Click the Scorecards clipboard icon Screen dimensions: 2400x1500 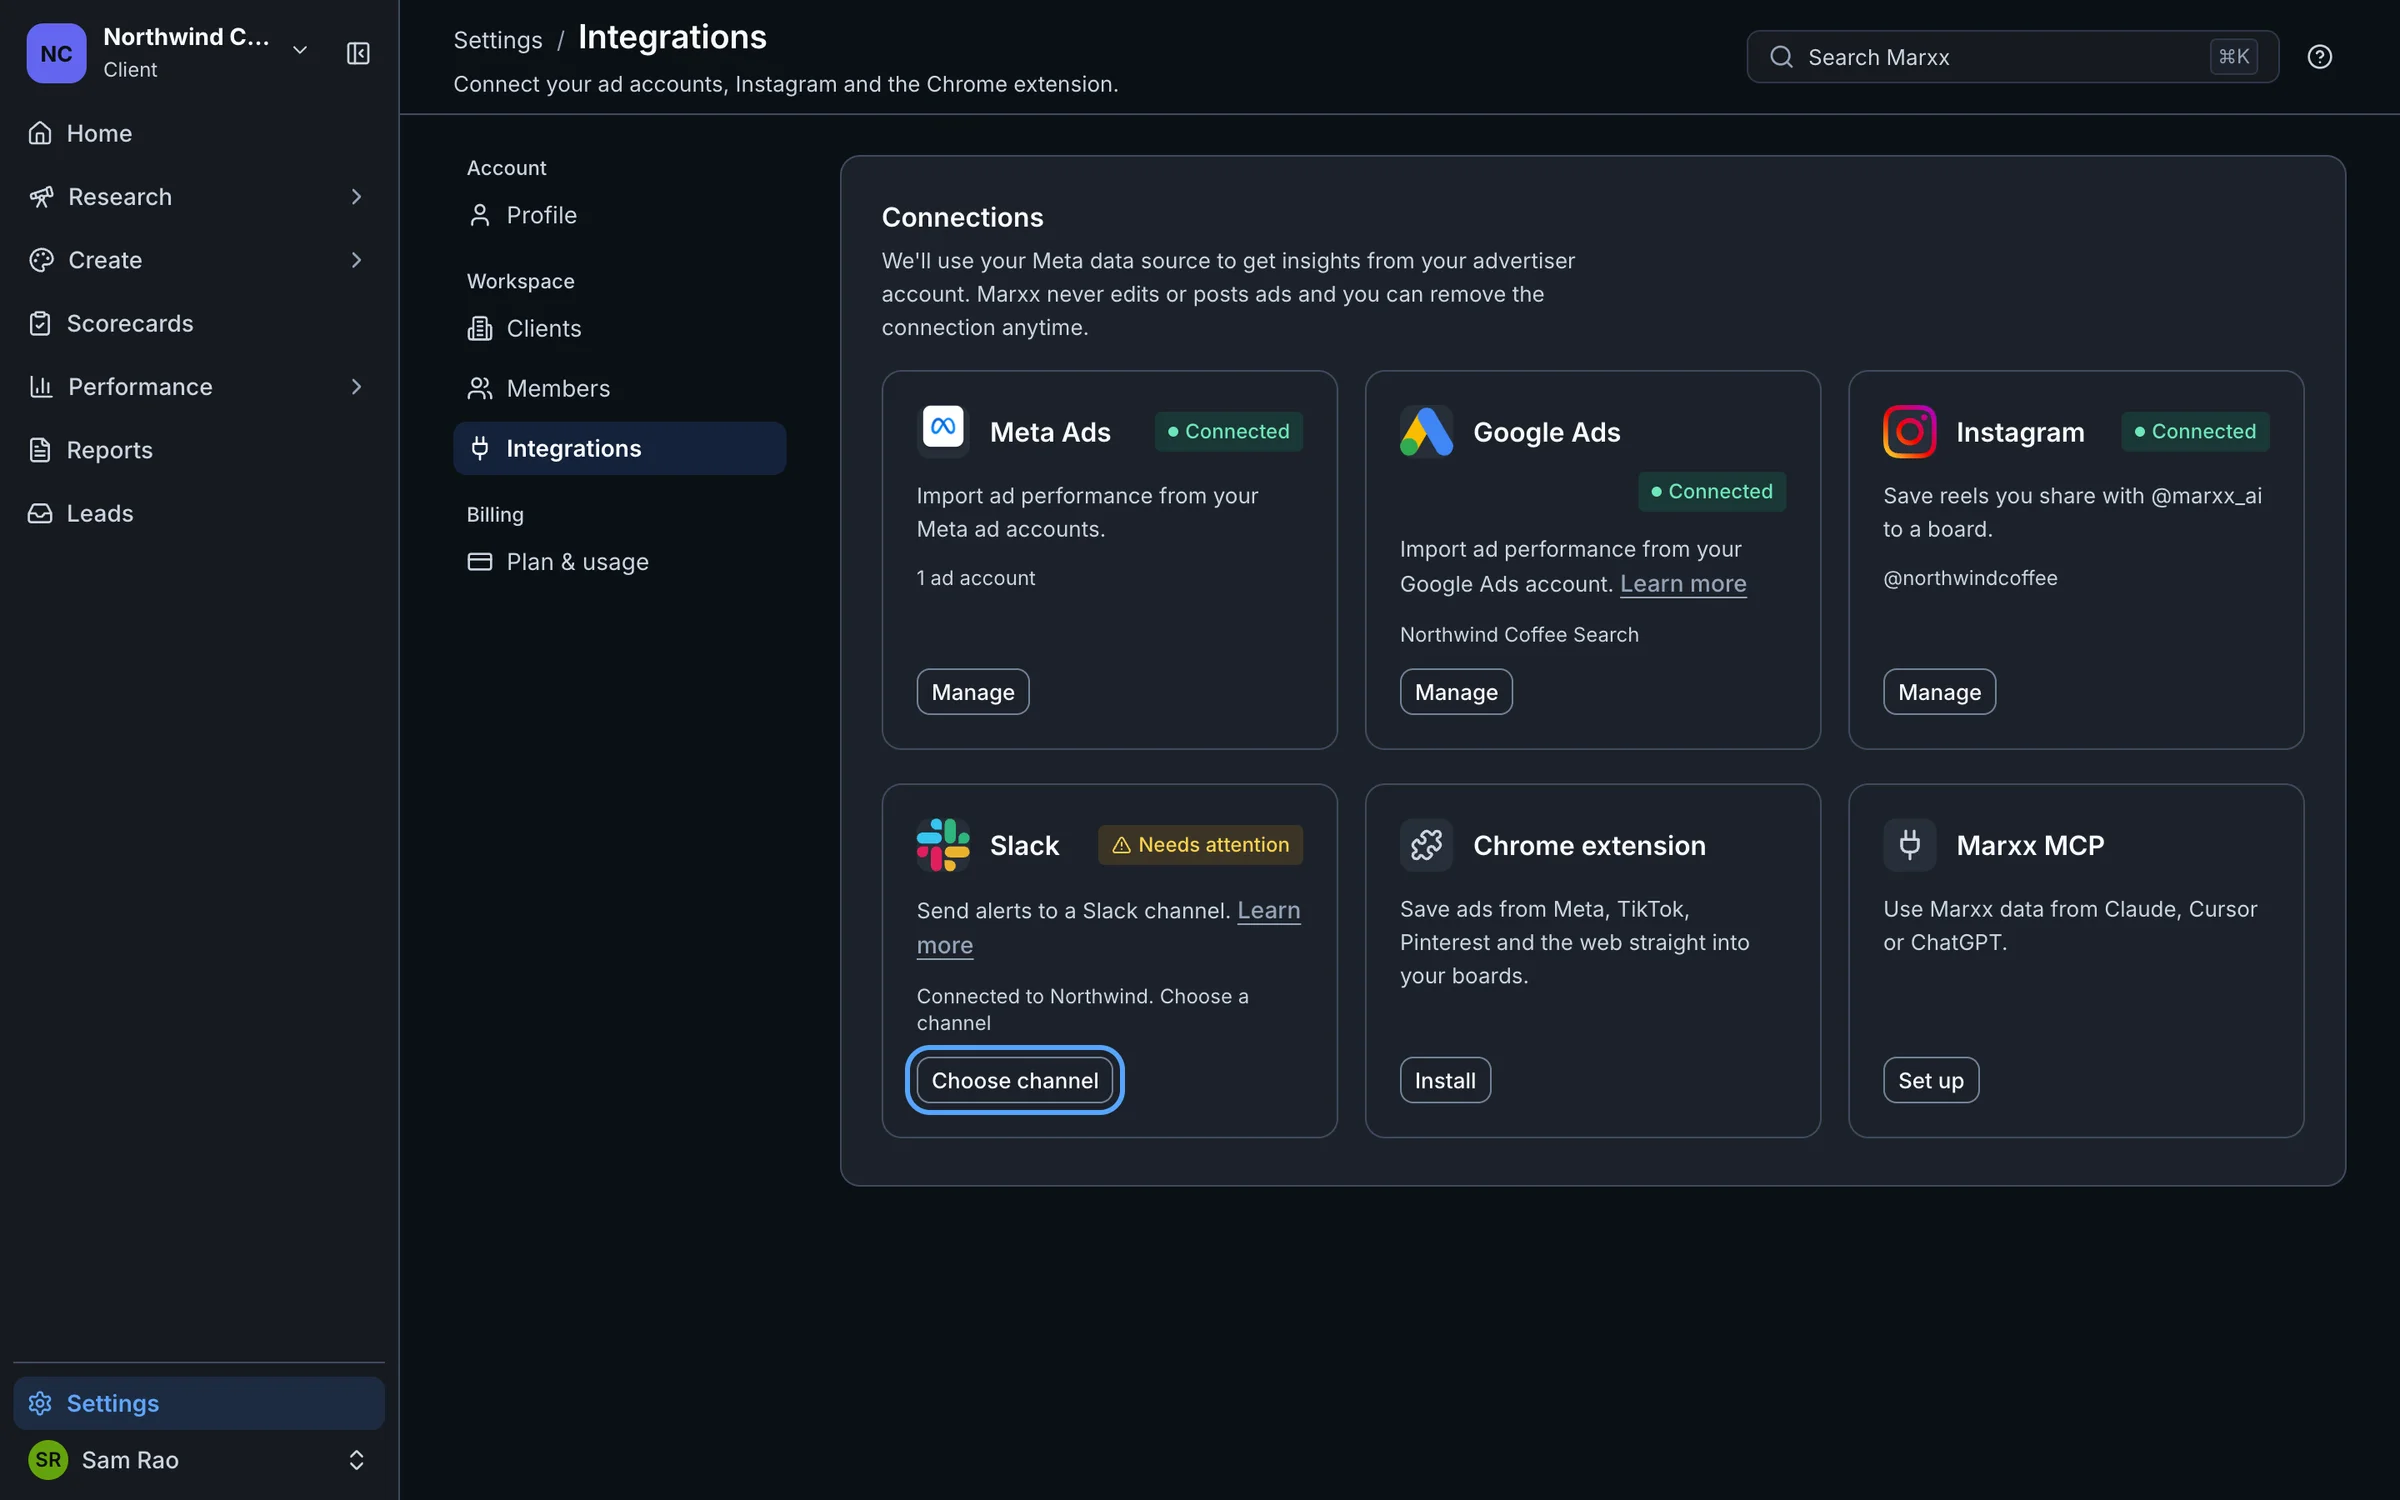(40, 323)
